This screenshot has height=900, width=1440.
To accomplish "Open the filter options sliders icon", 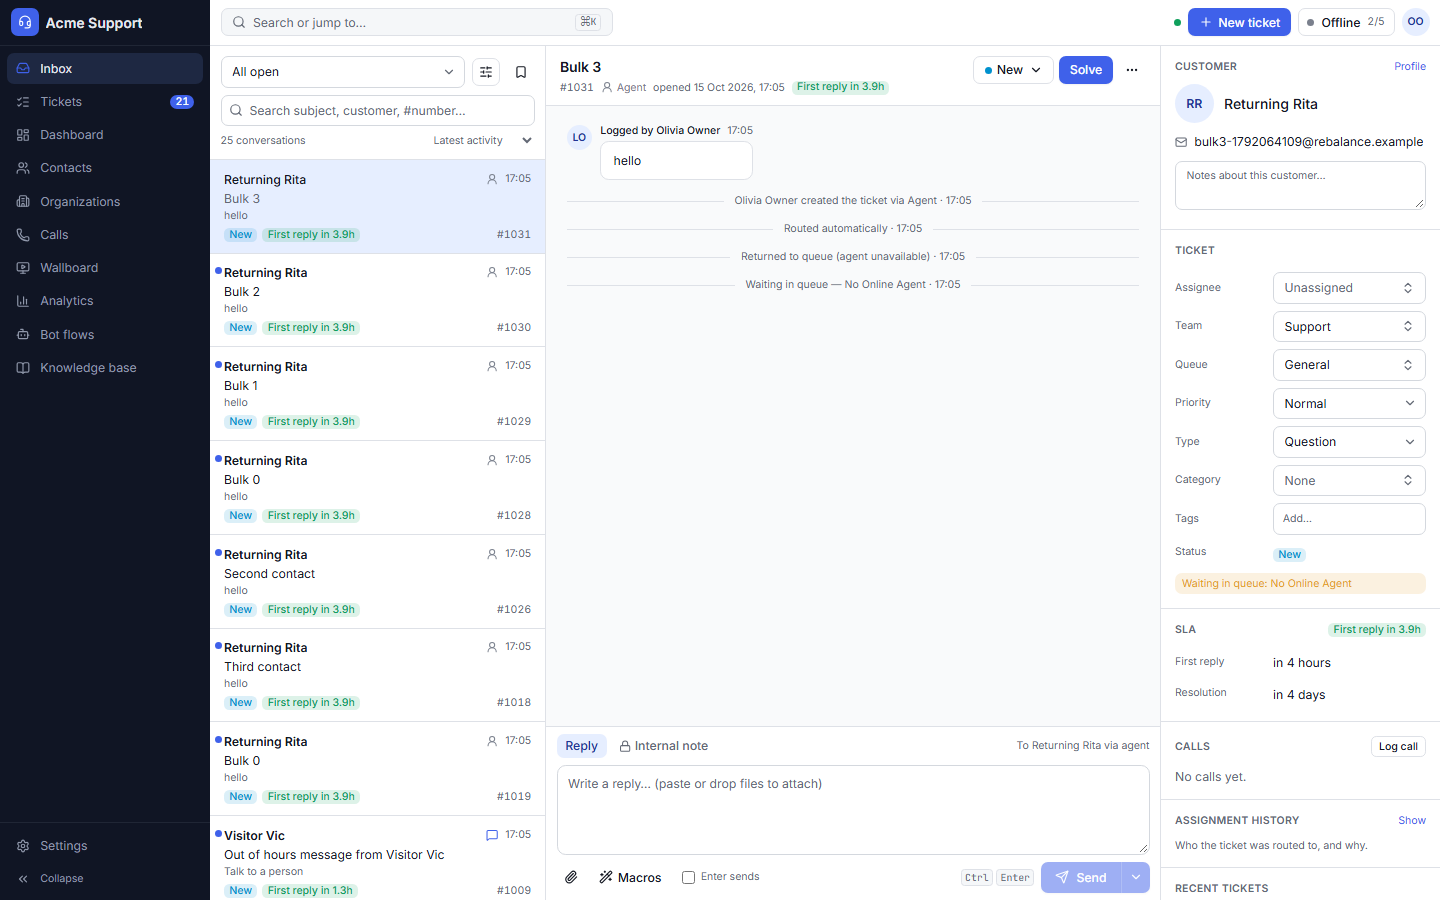I will click(x=486, y=72).
